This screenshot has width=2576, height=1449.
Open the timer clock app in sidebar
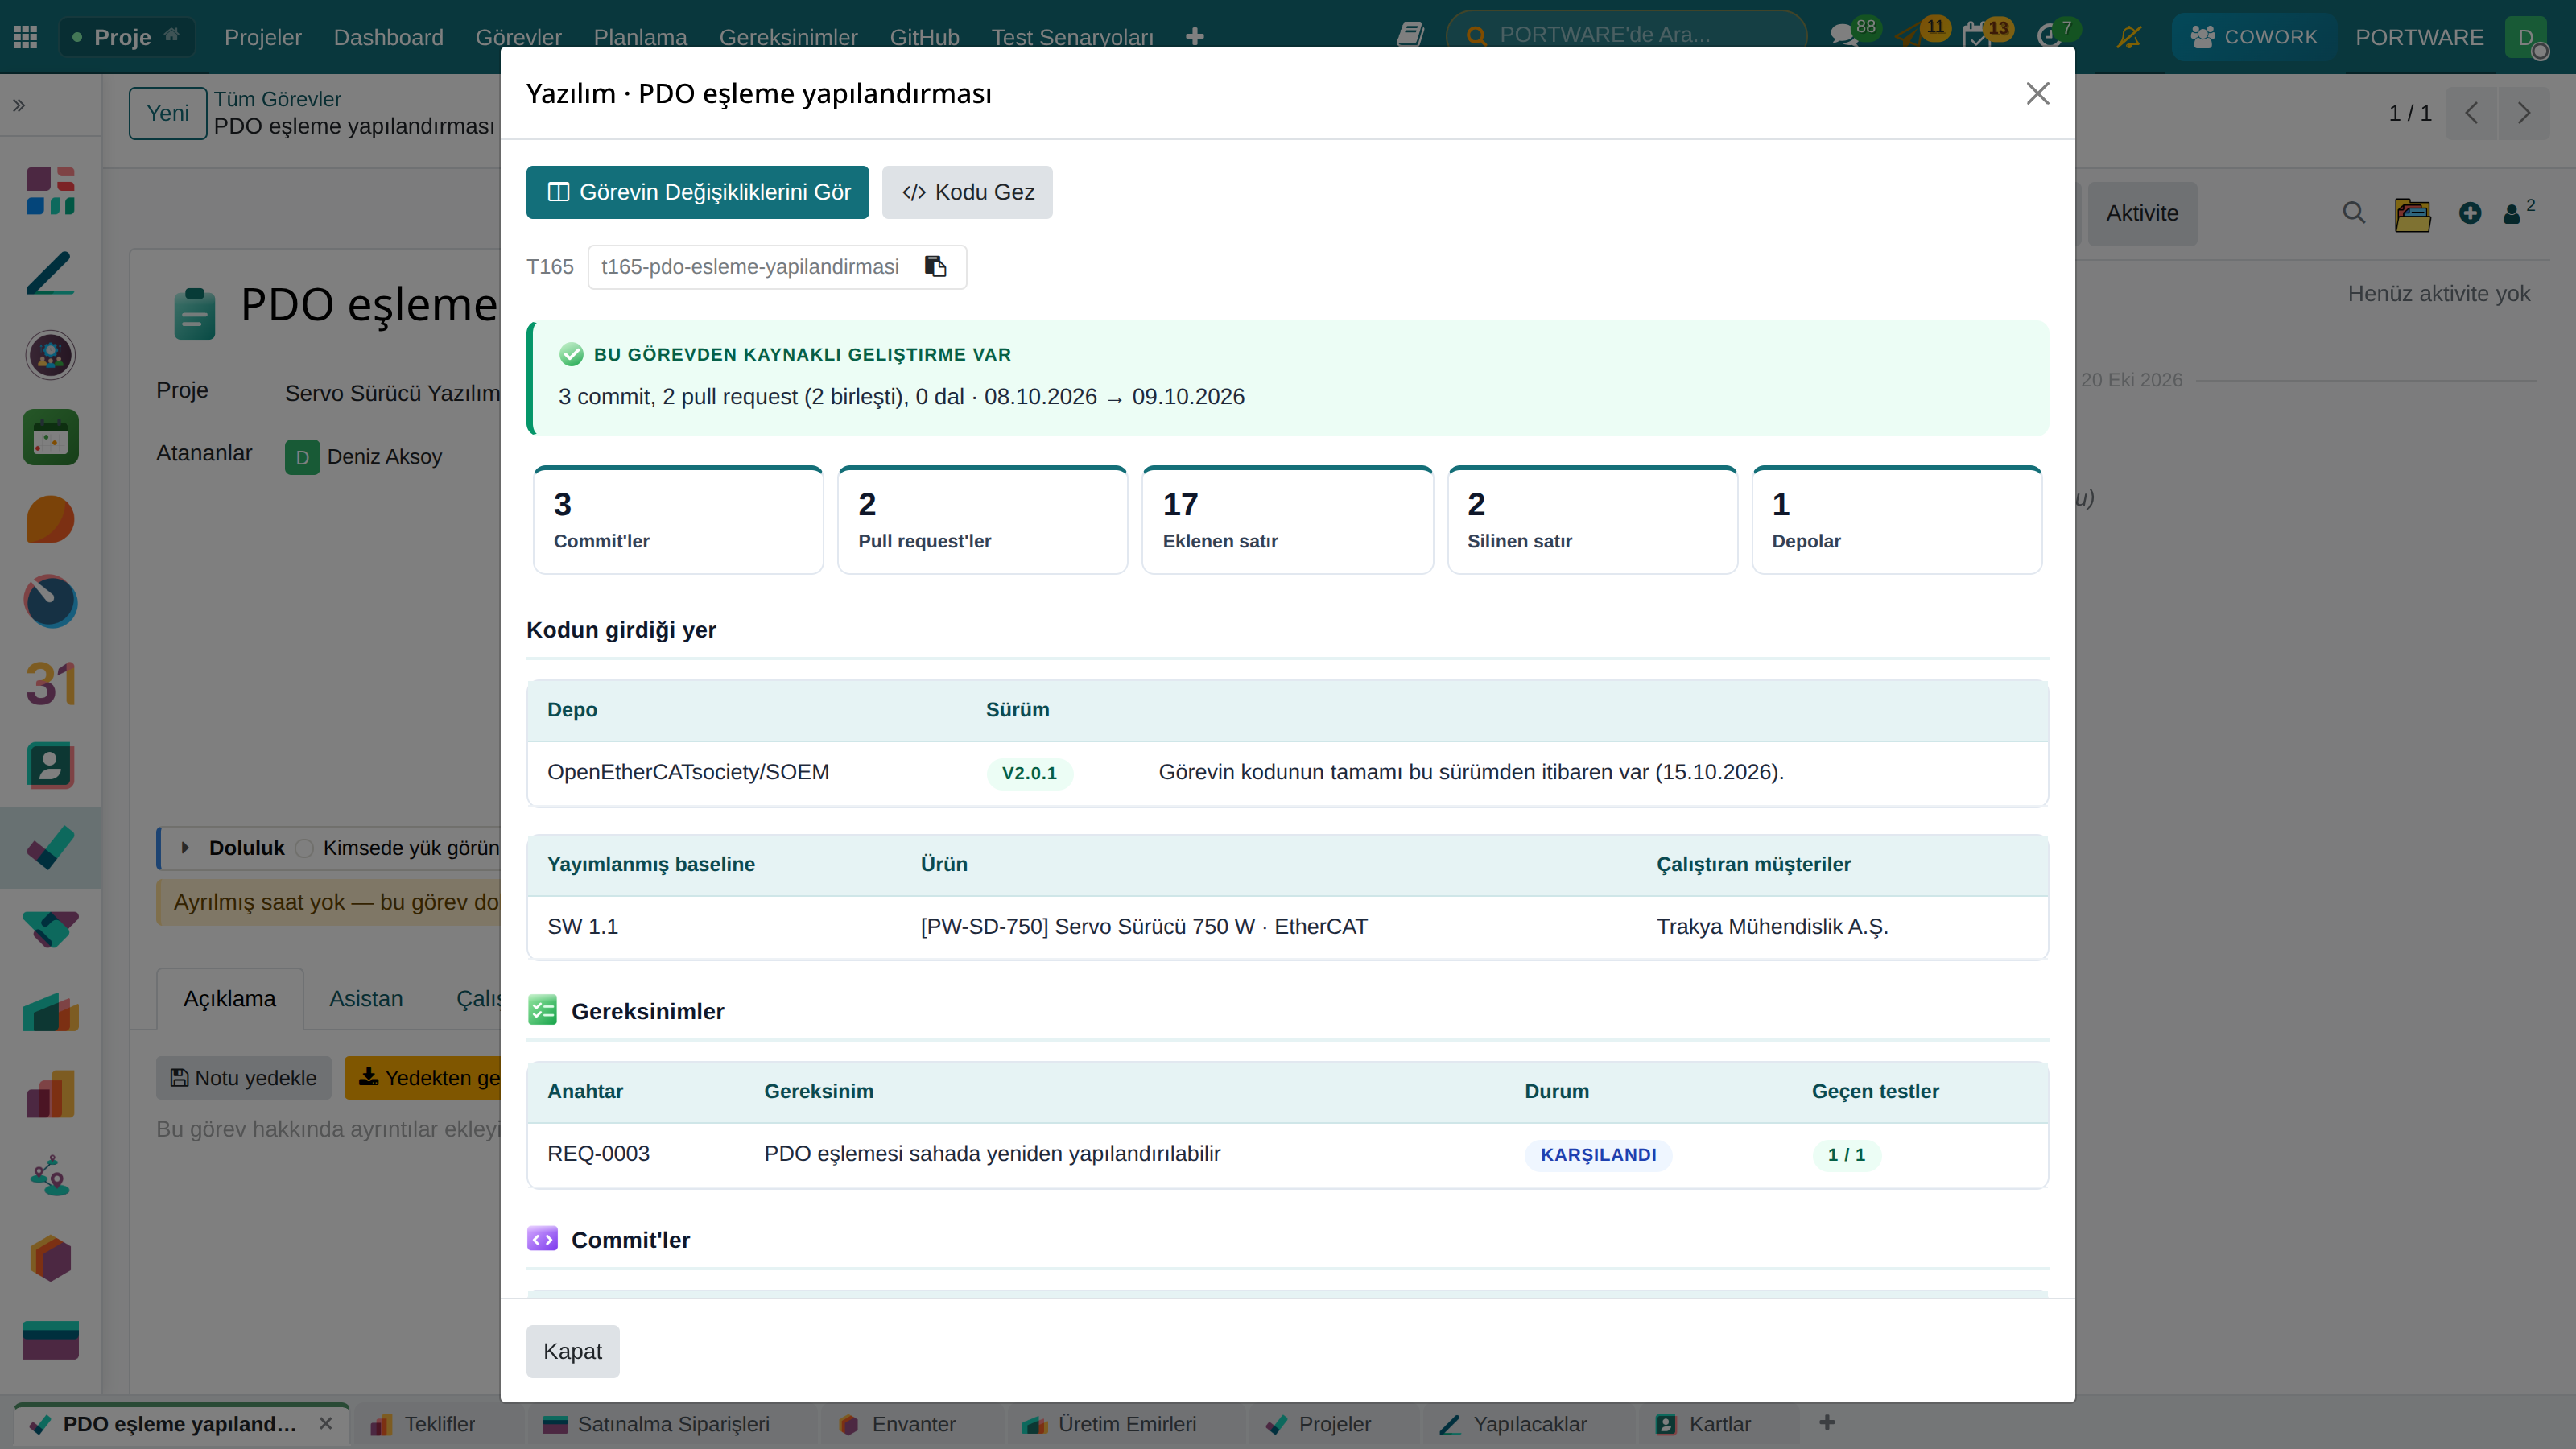click(50, 602)
